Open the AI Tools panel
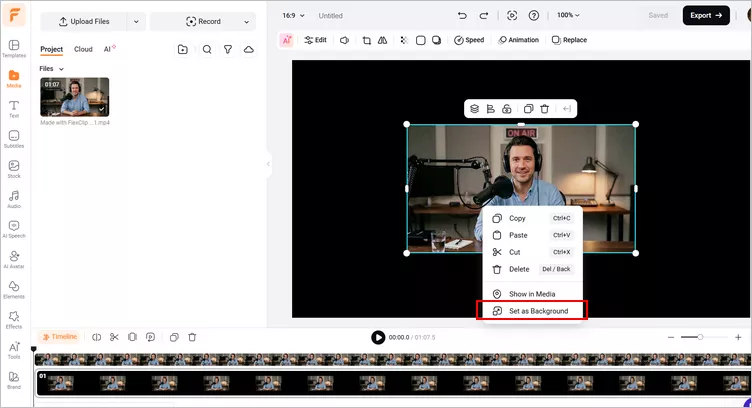The image size is (752, 408). pyautogui.click(x=14, y=350)
